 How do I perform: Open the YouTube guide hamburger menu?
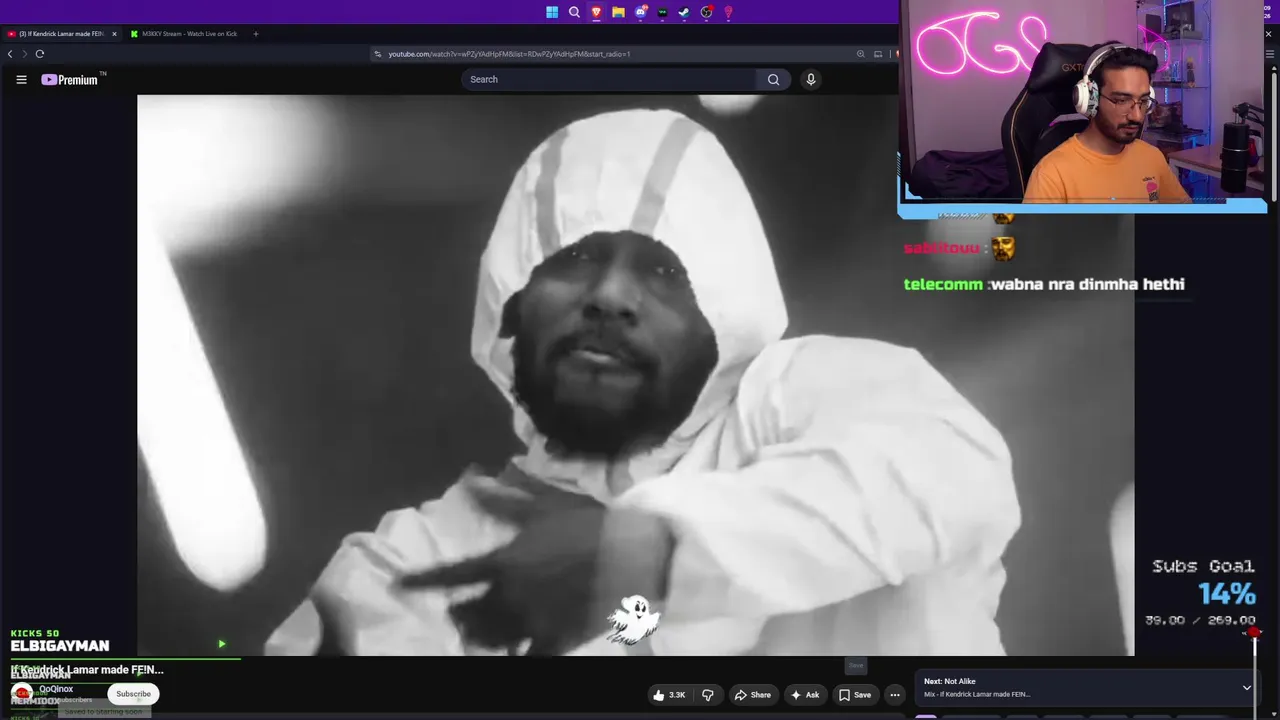point(21,80)
